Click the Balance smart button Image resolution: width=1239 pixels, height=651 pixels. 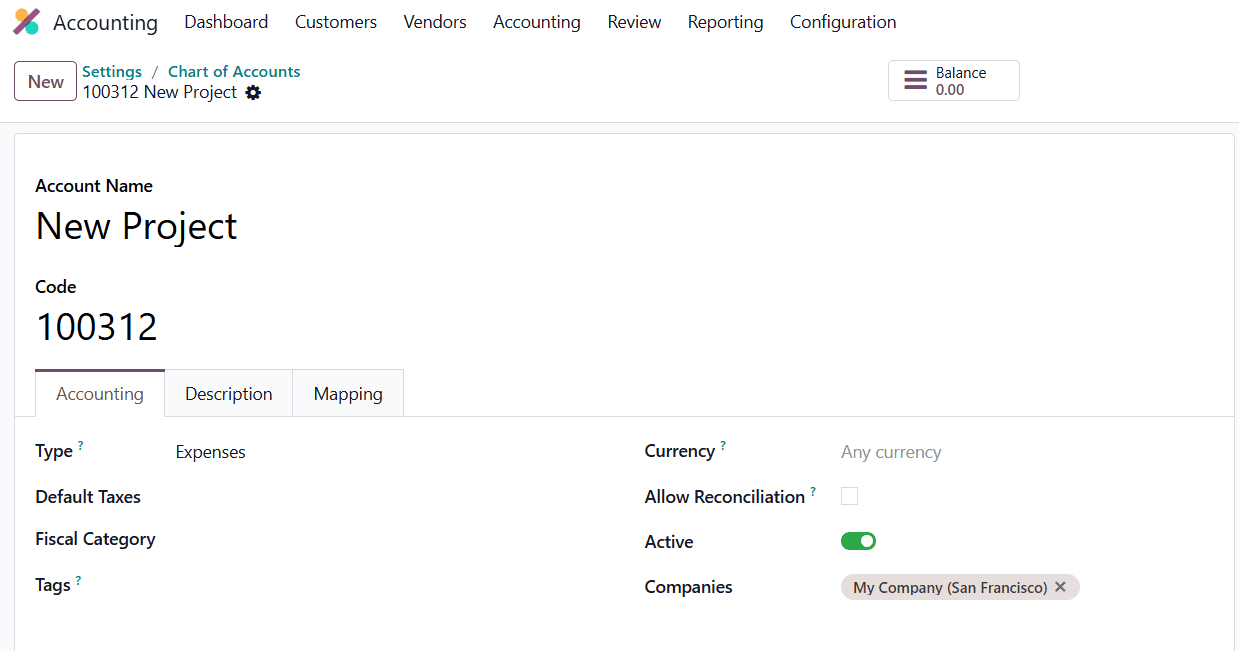point(953,79)
